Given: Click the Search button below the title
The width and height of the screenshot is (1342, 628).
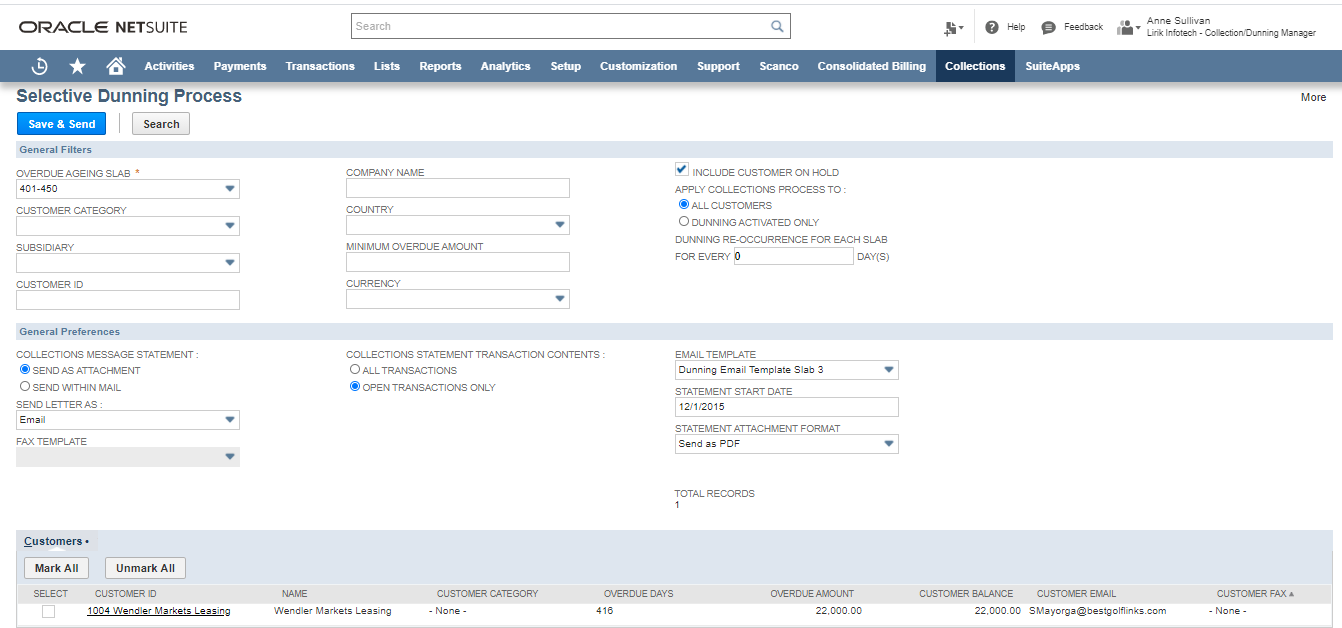Looking at the screenshot, I should (x=161, y=124).
